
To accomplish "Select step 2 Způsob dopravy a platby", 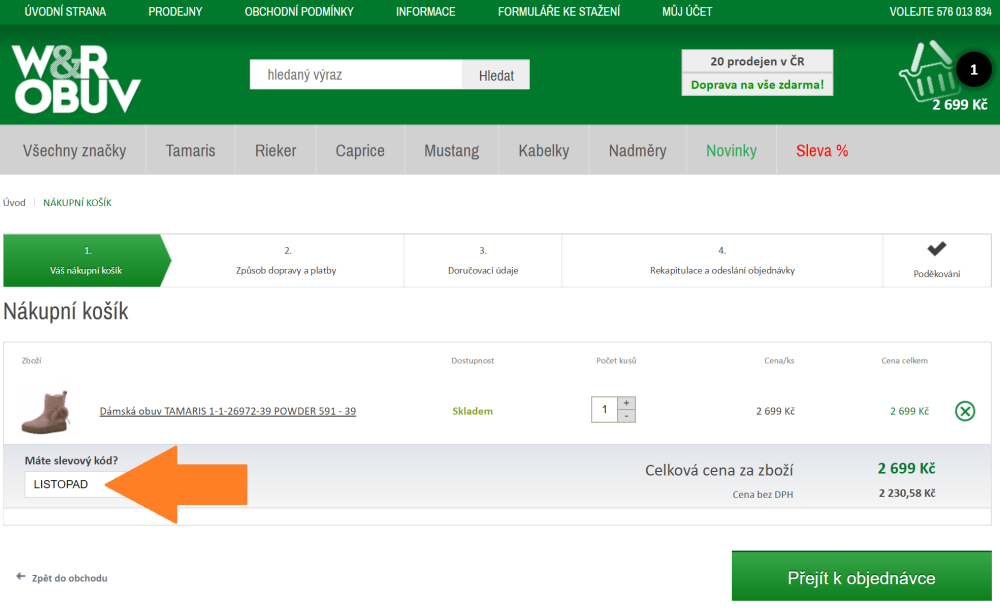I will [288, 261].
